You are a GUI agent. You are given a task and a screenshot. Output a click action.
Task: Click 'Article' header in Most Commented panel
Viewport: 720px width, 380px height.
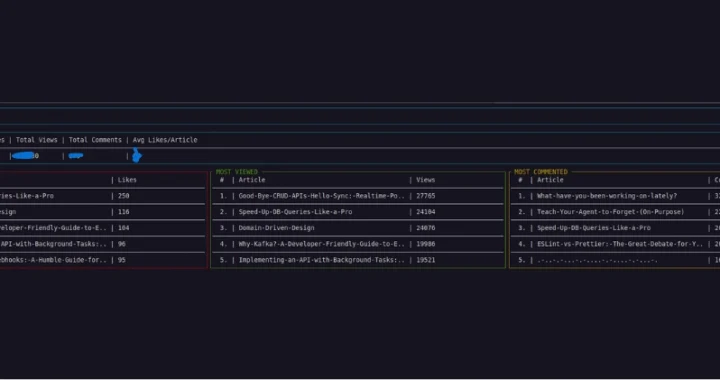(x=550, y=180)
